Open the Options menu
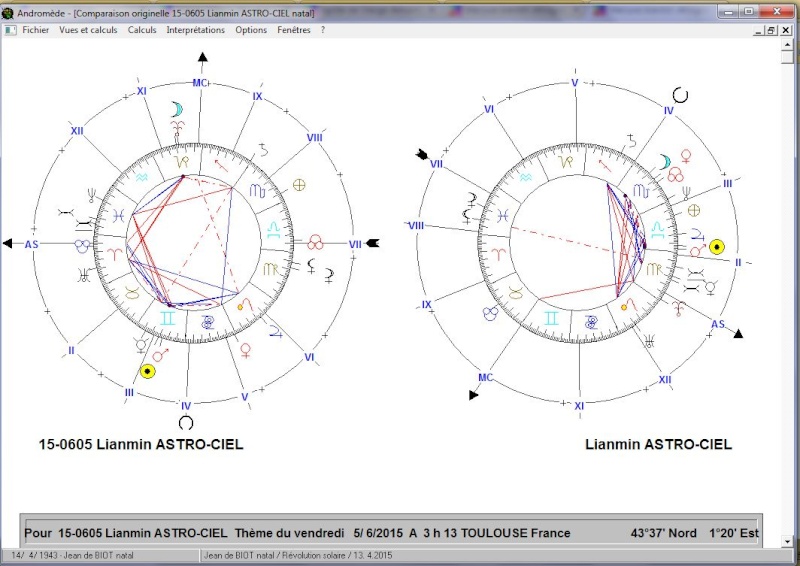800x566 pixels. pos(251,30)
